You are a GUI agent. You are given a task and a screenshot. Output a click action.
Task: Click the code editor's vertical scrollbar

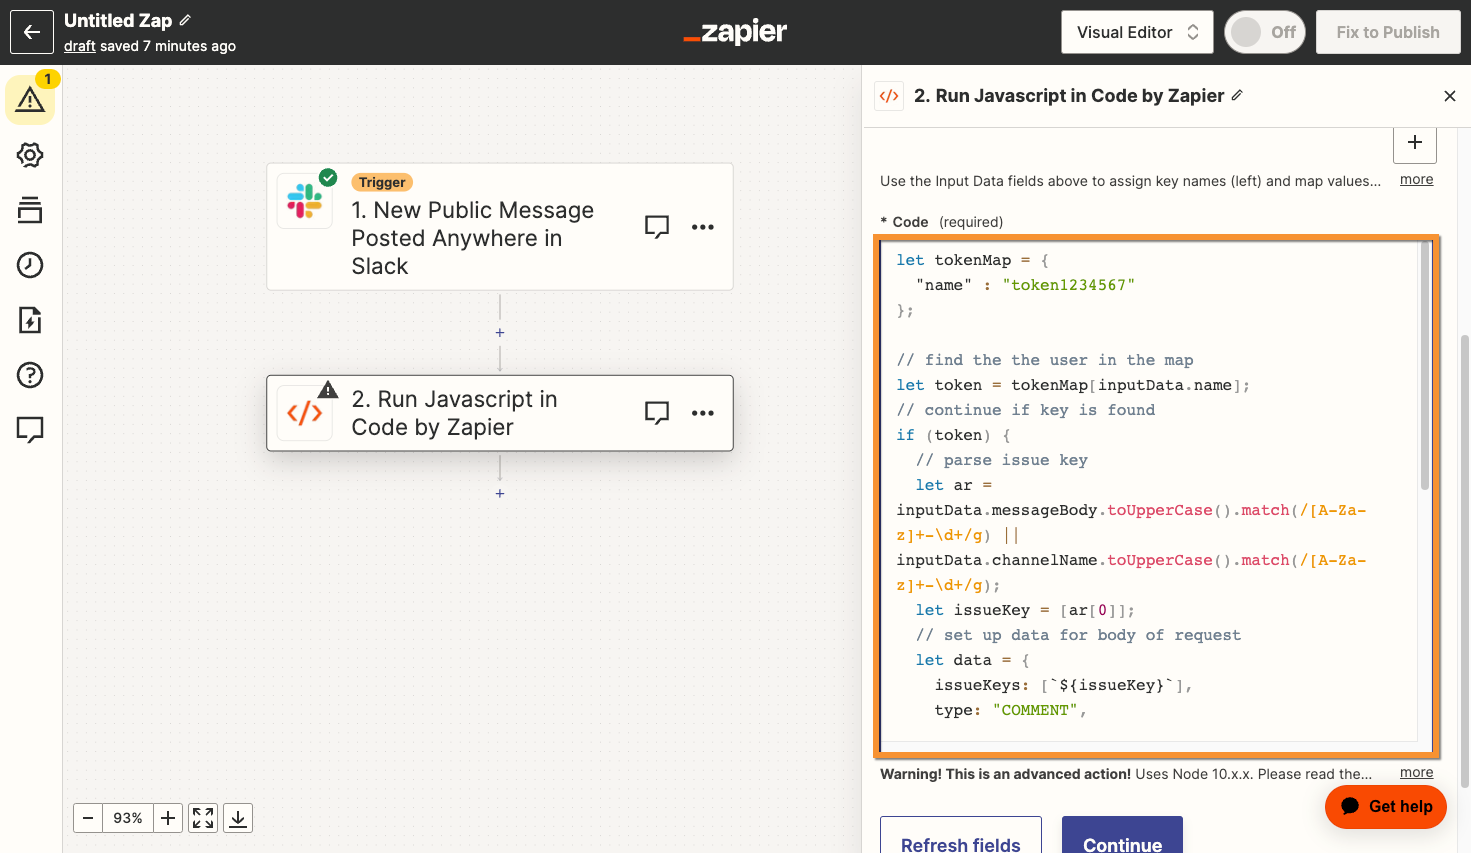point(1425,367)
